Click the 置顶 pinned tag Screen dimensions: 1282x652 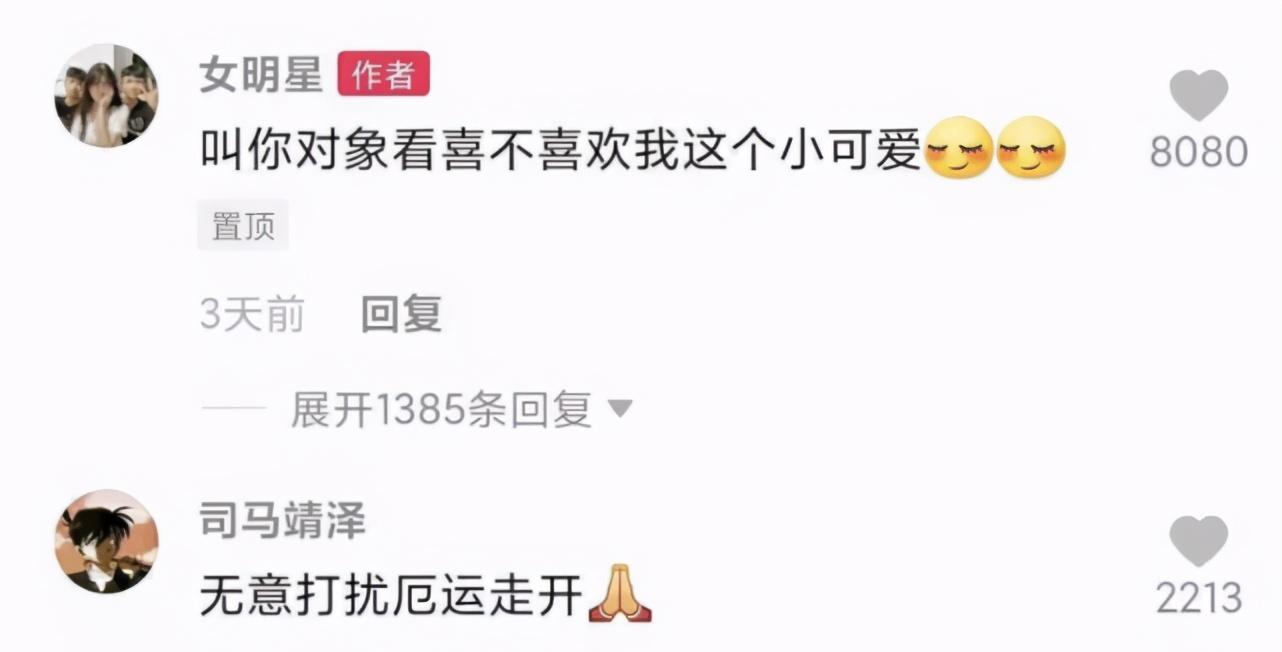(x=243, y=225)
